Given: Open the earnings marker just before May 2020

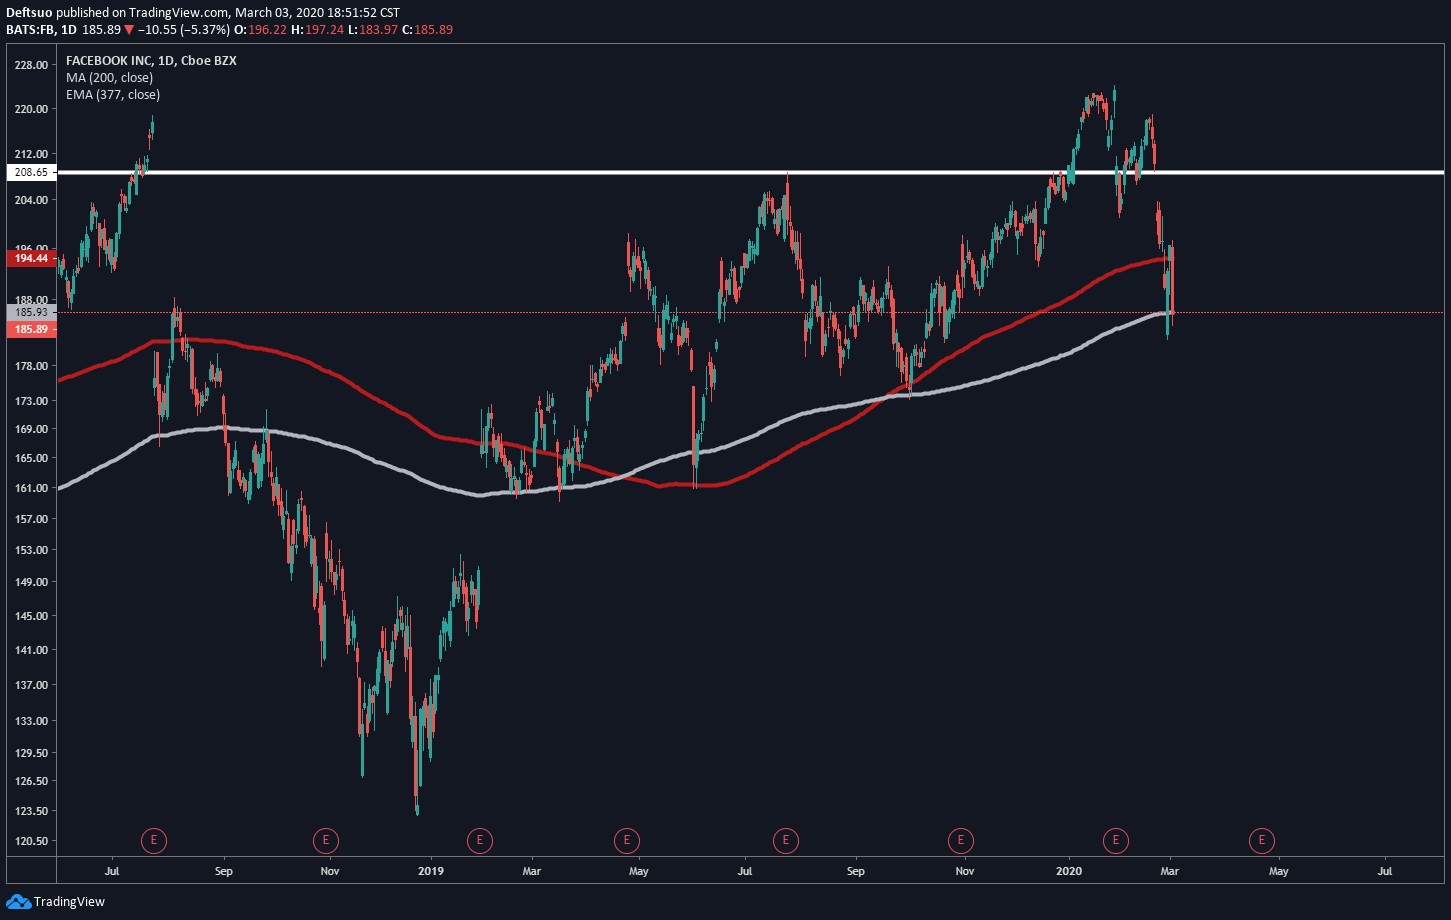Looking at the screenshot, I should [x=1262, y=840].
